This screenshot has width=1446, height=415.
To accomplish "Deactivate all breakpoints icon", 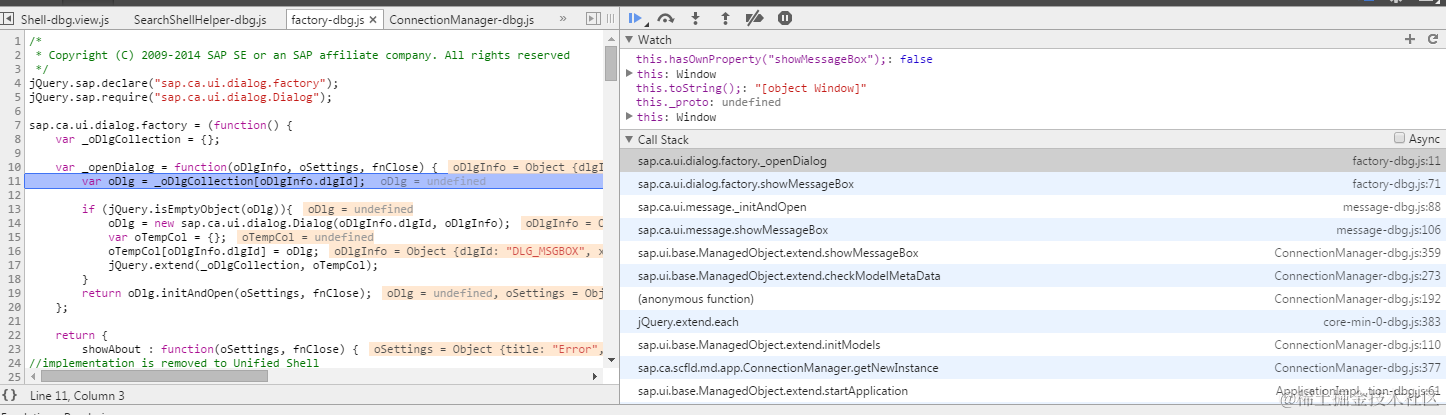I will coord(755,18).
